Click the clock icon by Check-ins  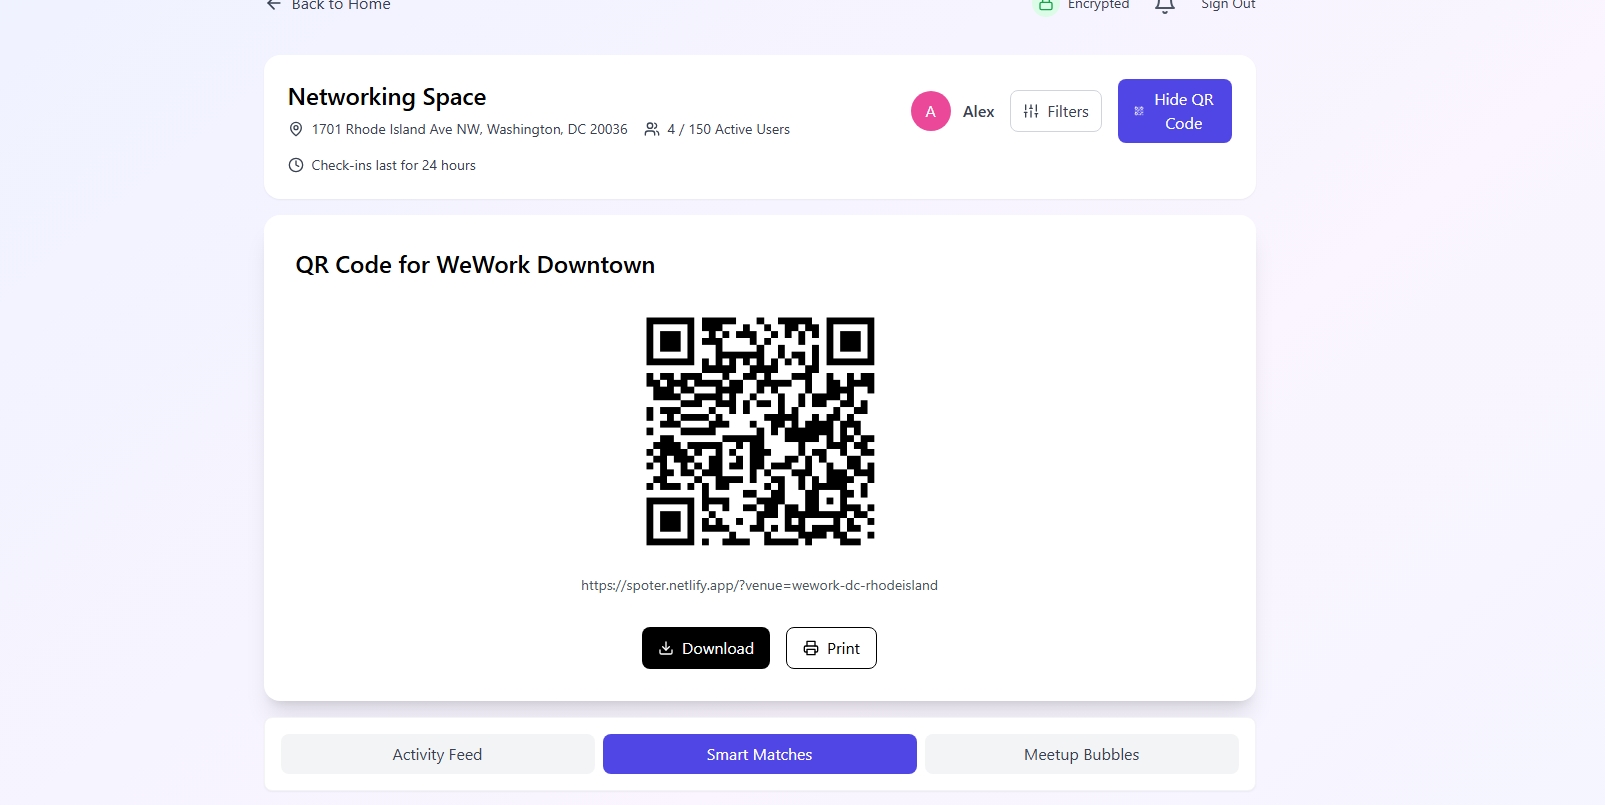[296, 165]
